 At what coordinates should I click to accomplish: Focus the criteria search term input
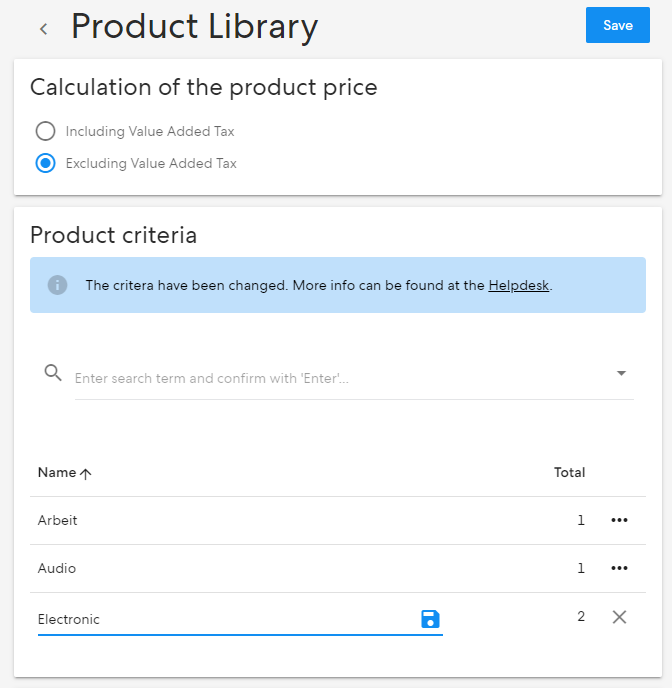point(342,378)
